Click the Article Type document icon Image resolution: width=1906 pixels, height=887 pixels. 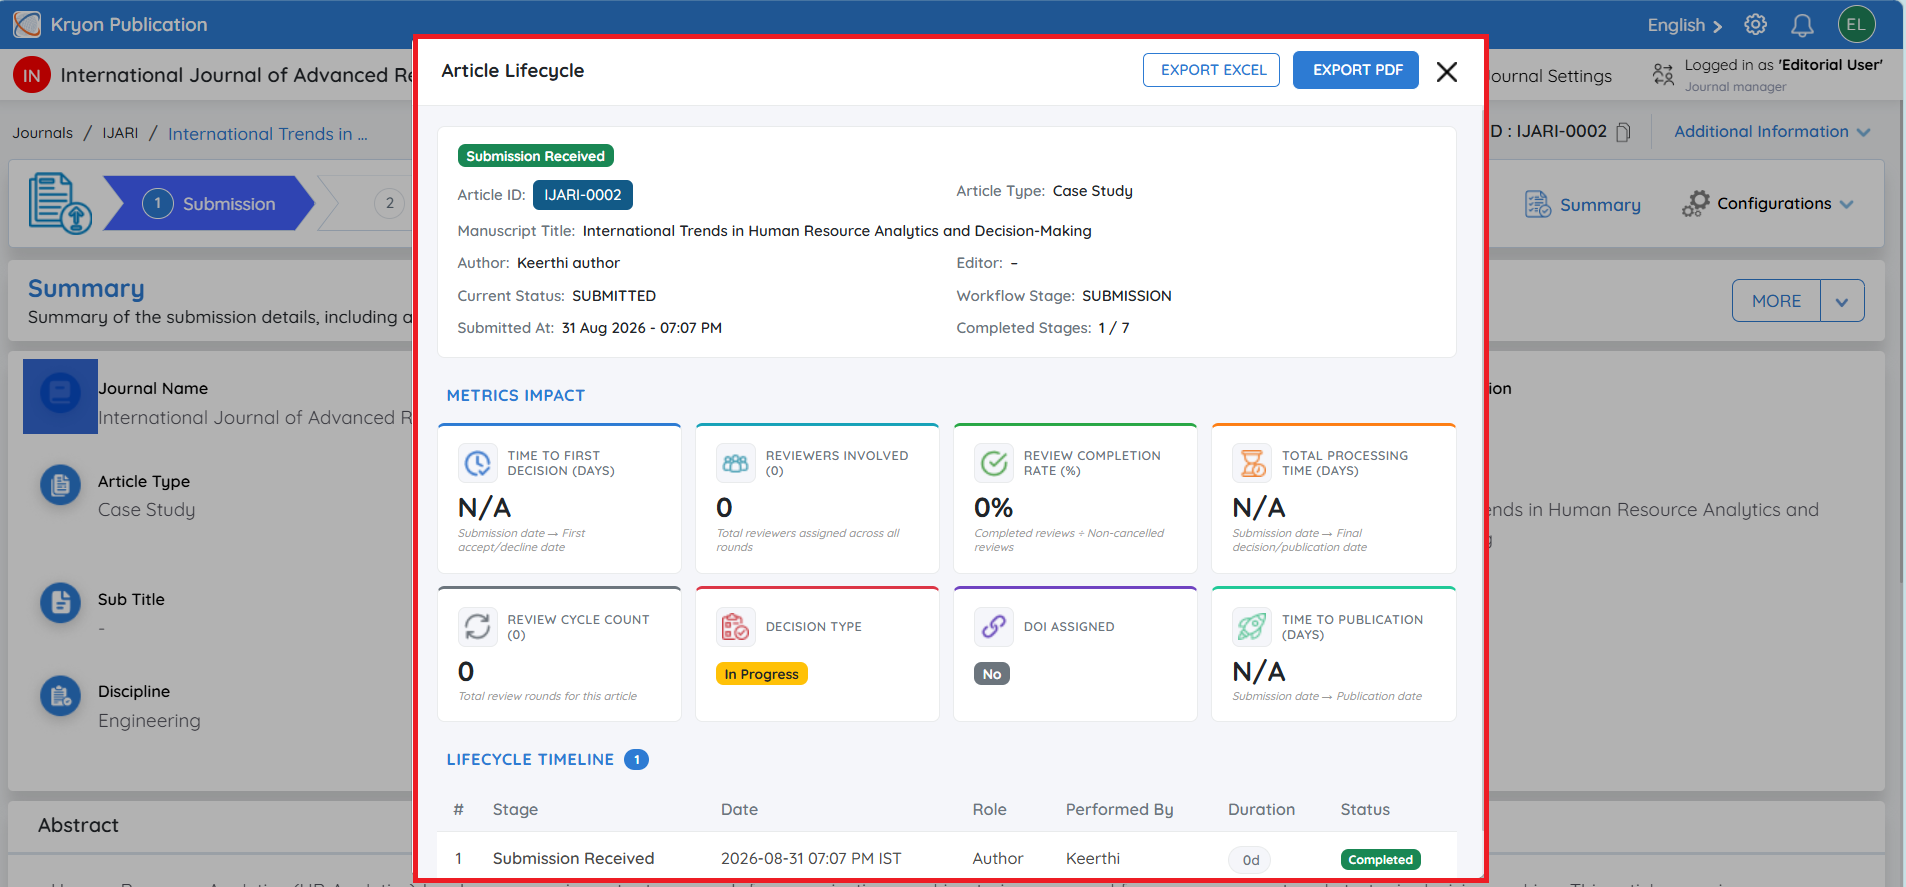point(60,486)
